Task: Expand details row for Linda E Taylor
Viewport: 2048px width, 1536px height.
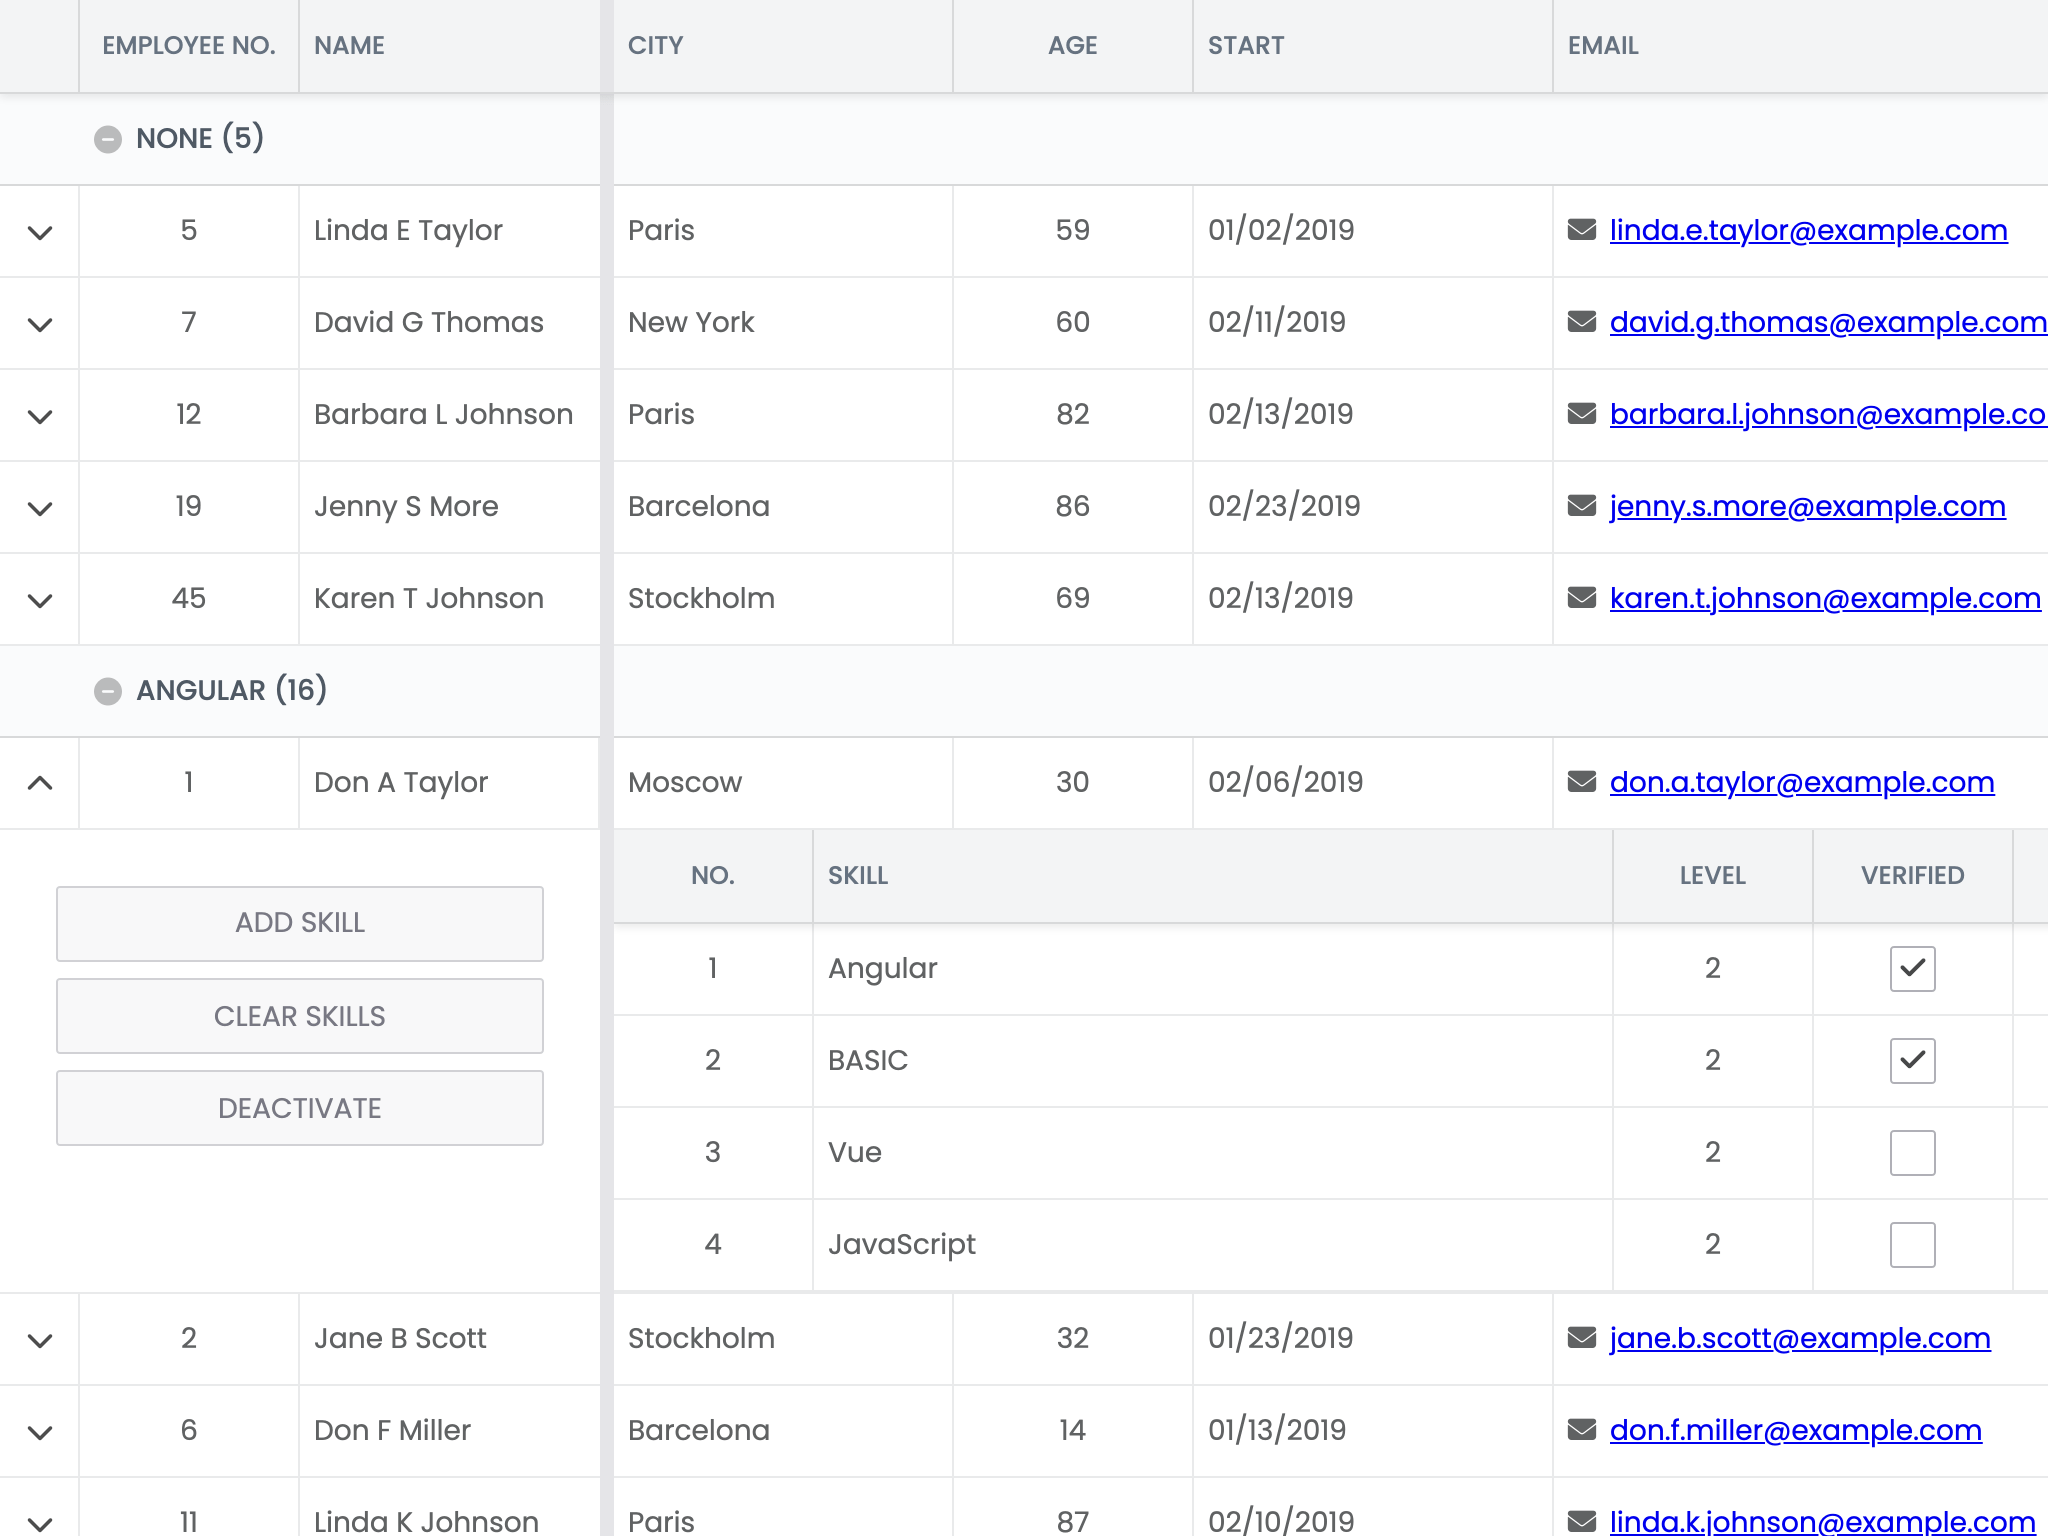Action: click(40, 232)
